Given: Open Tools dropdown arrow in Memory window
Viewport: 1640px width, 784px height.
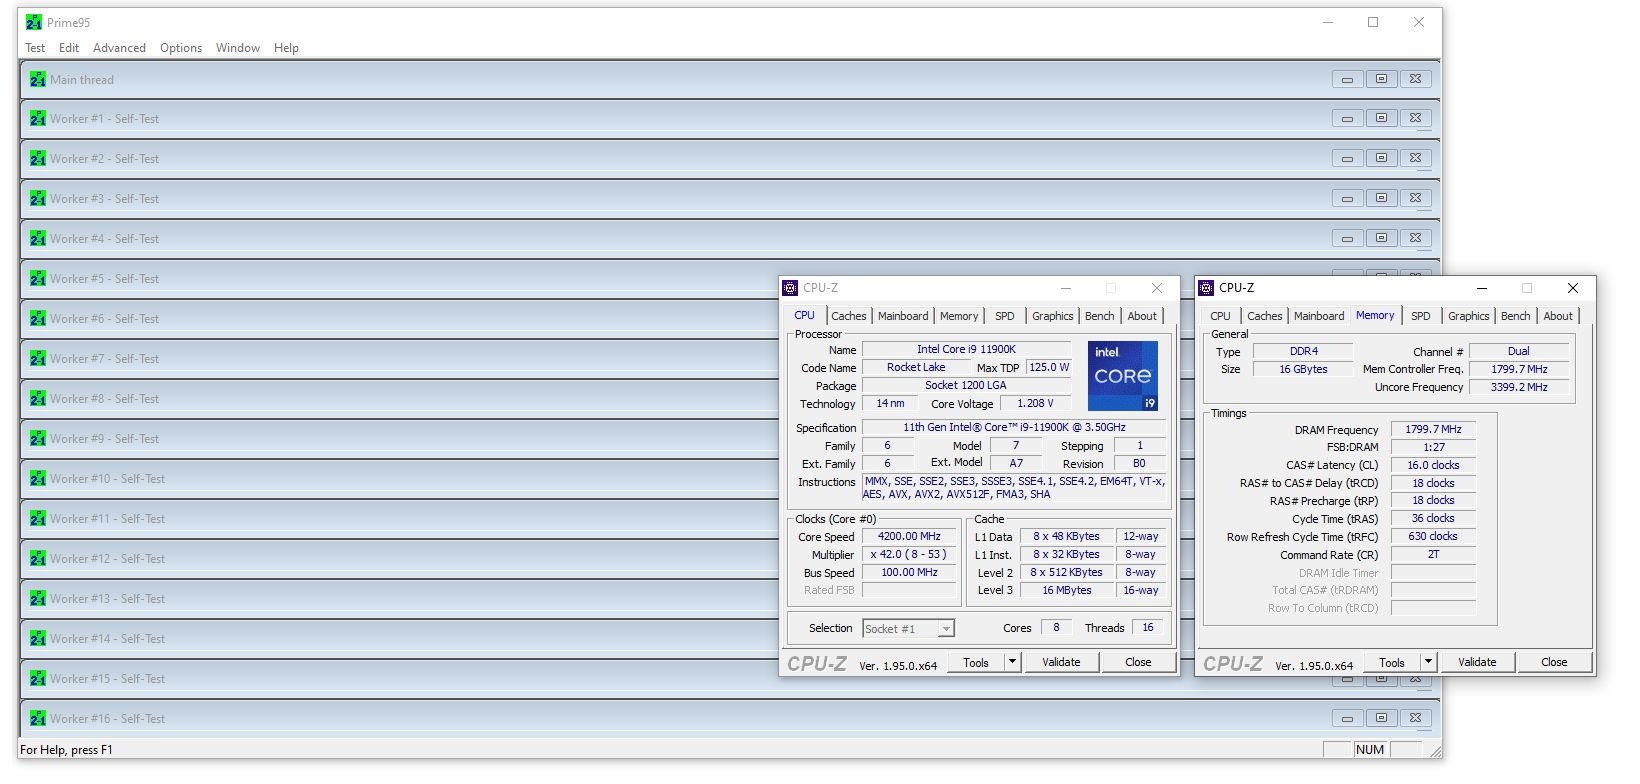Looking at the screenshot, I should point(1428,662).
